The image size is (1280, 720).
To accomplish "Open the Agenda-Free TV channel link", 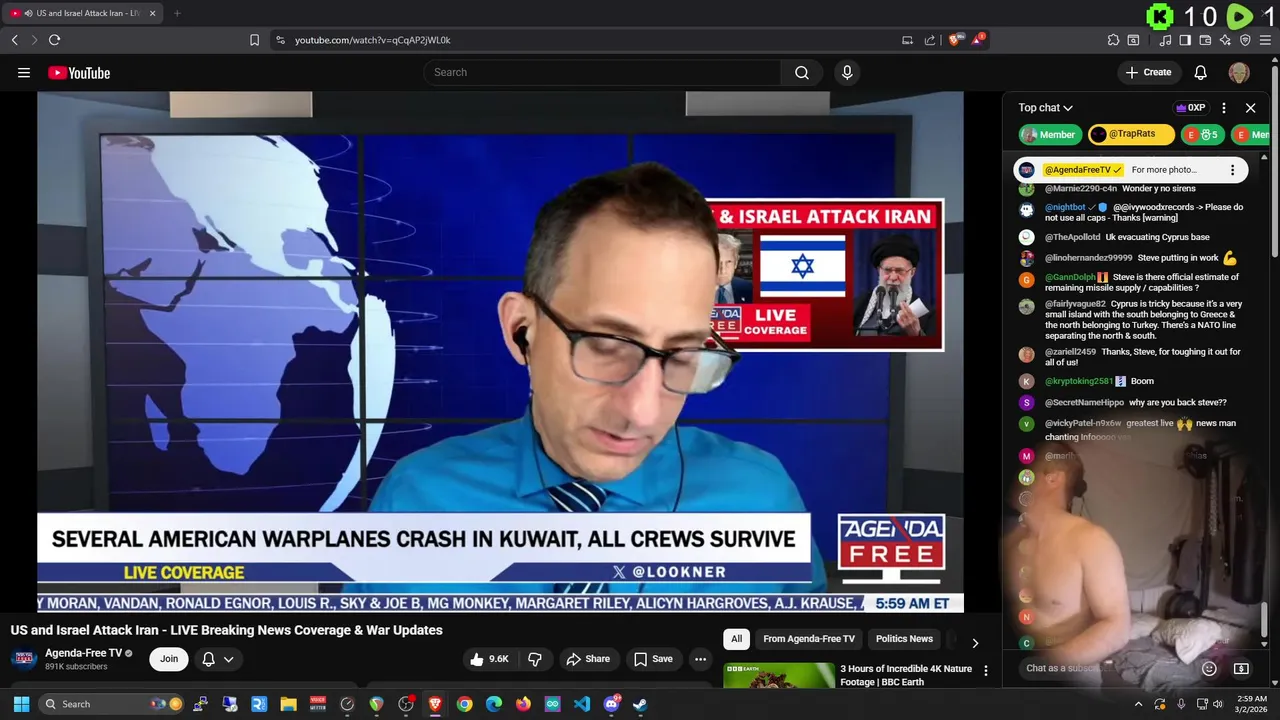I will [83, 653].
